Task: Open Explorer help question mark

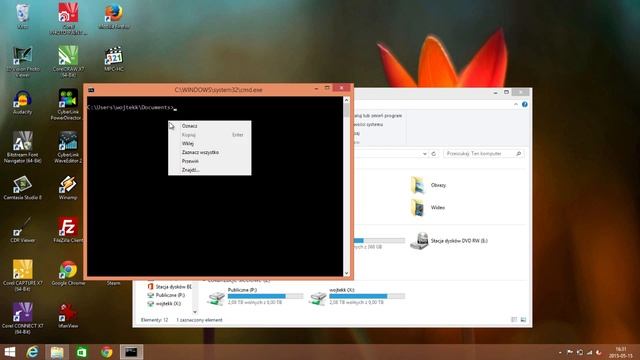Action: (x=524, y=104)
